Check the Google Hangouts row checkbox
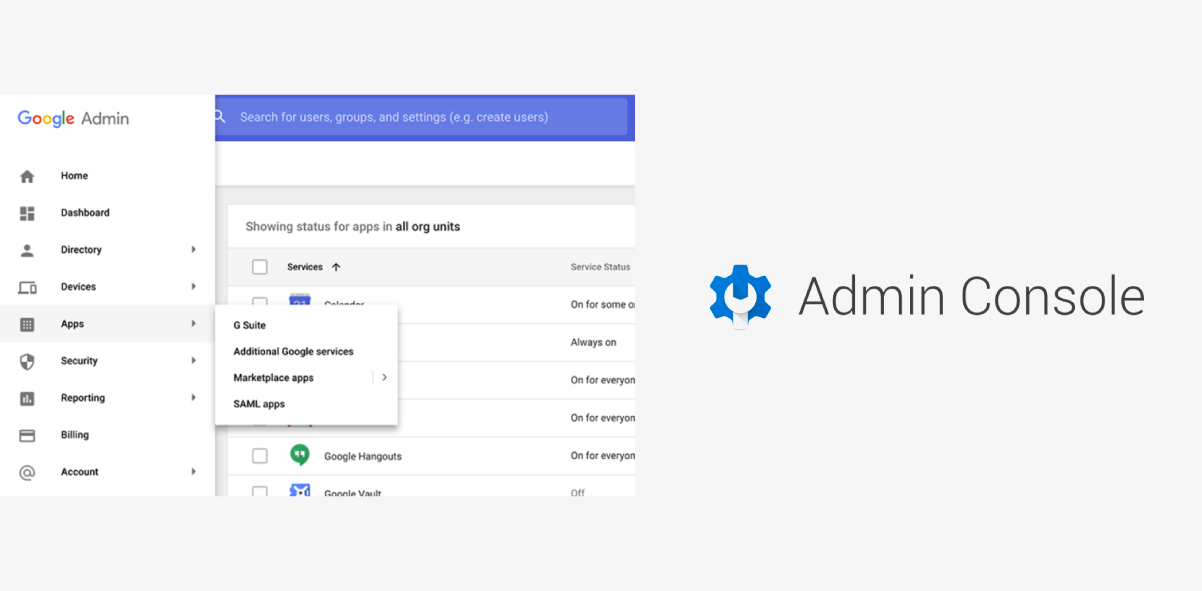This screenshot has height=591, width=1202. click(260, 456)
